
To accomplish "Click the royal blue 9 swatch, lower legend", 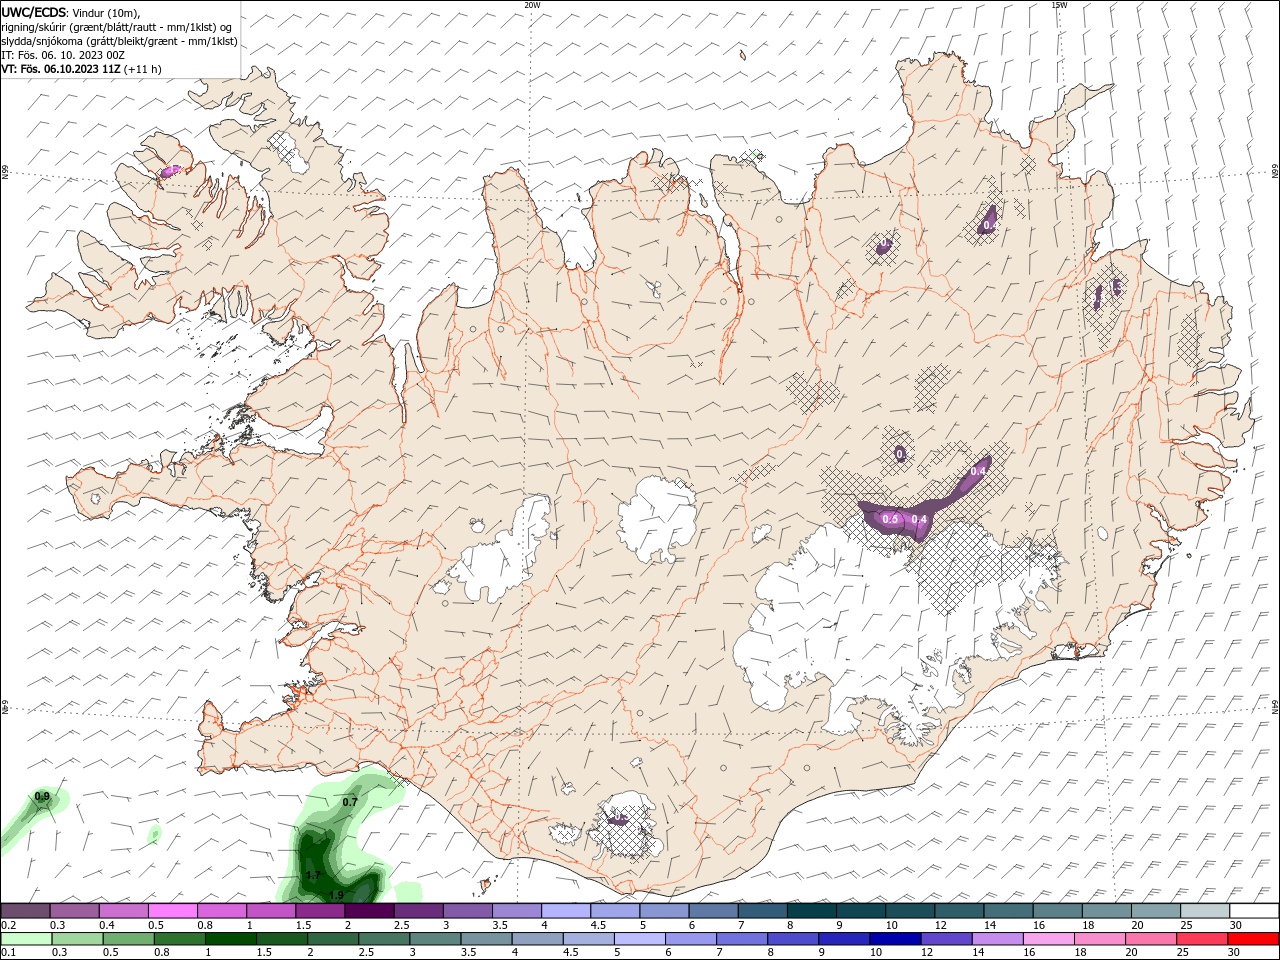I will pos(843,939).
